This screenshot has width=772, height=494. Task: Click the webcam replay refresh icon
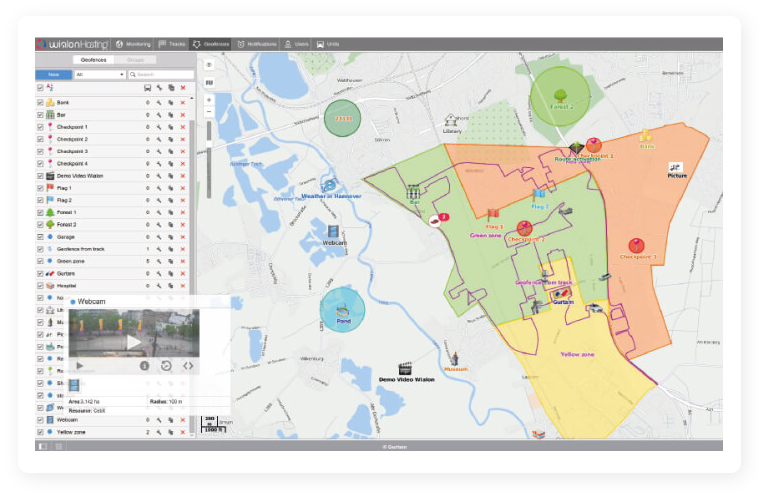click(166, 366)
